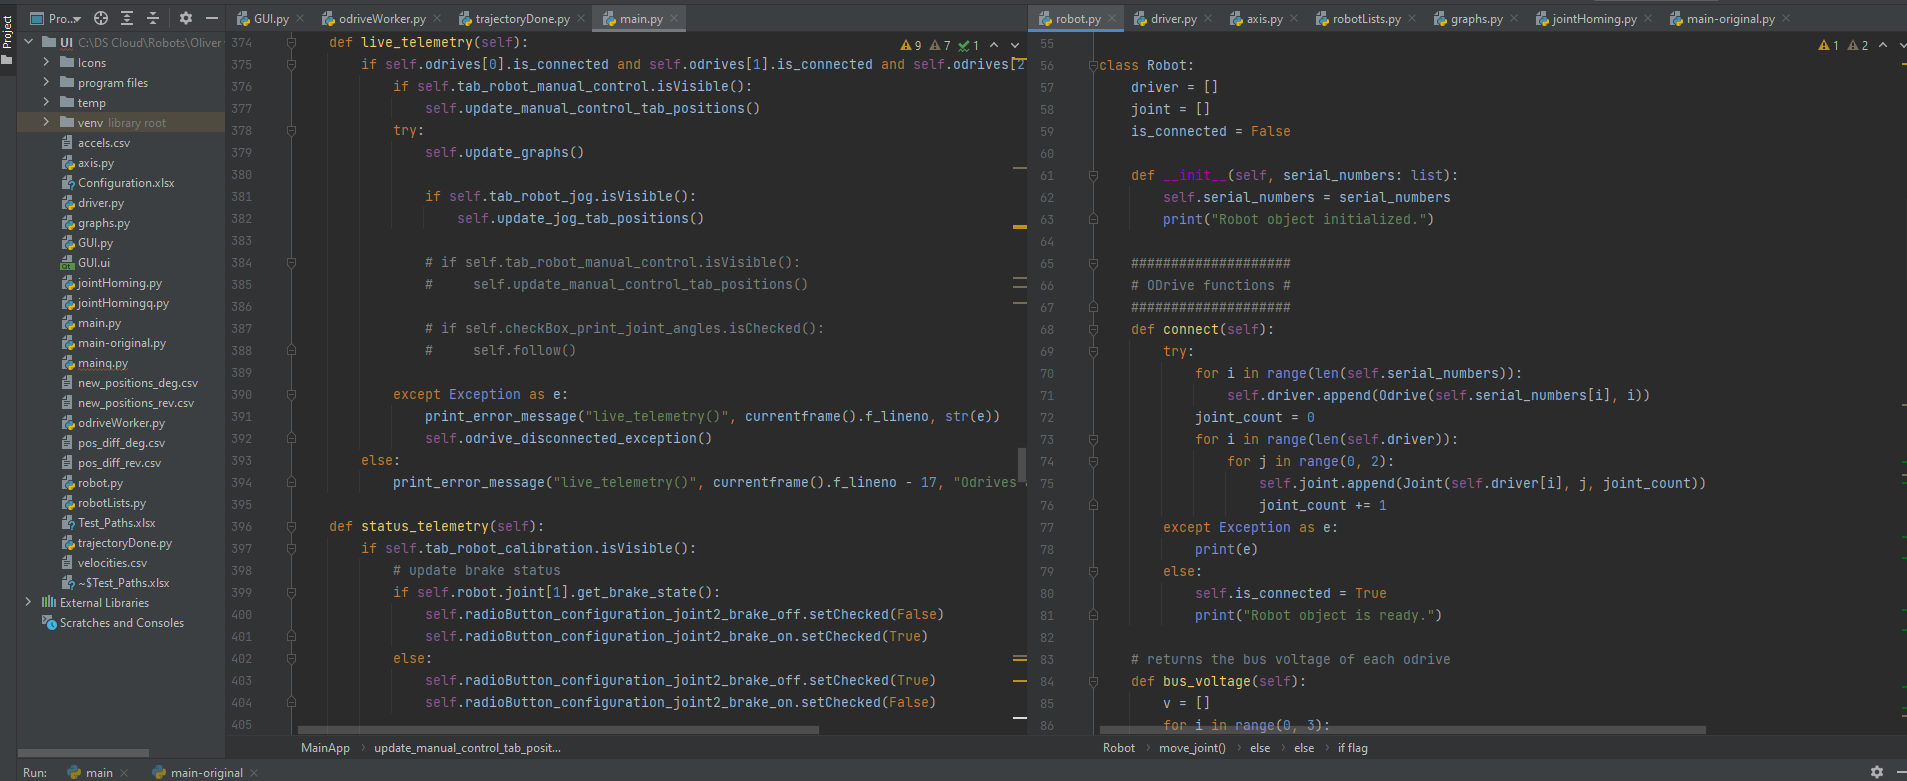Hide the Project tool window
The image size is (1907, 781).
(211, 18)
